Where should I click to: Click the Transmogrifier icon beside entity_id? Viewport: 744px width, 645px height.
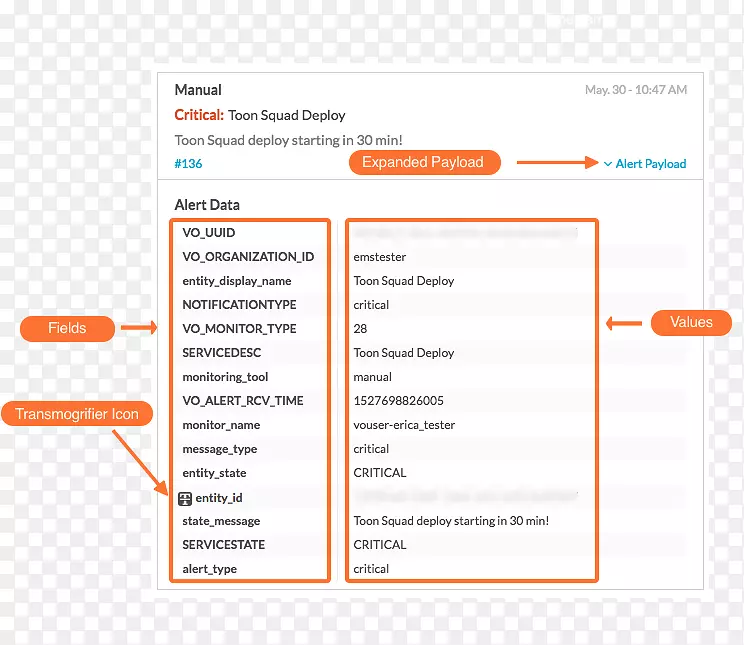tap(185, 497)
